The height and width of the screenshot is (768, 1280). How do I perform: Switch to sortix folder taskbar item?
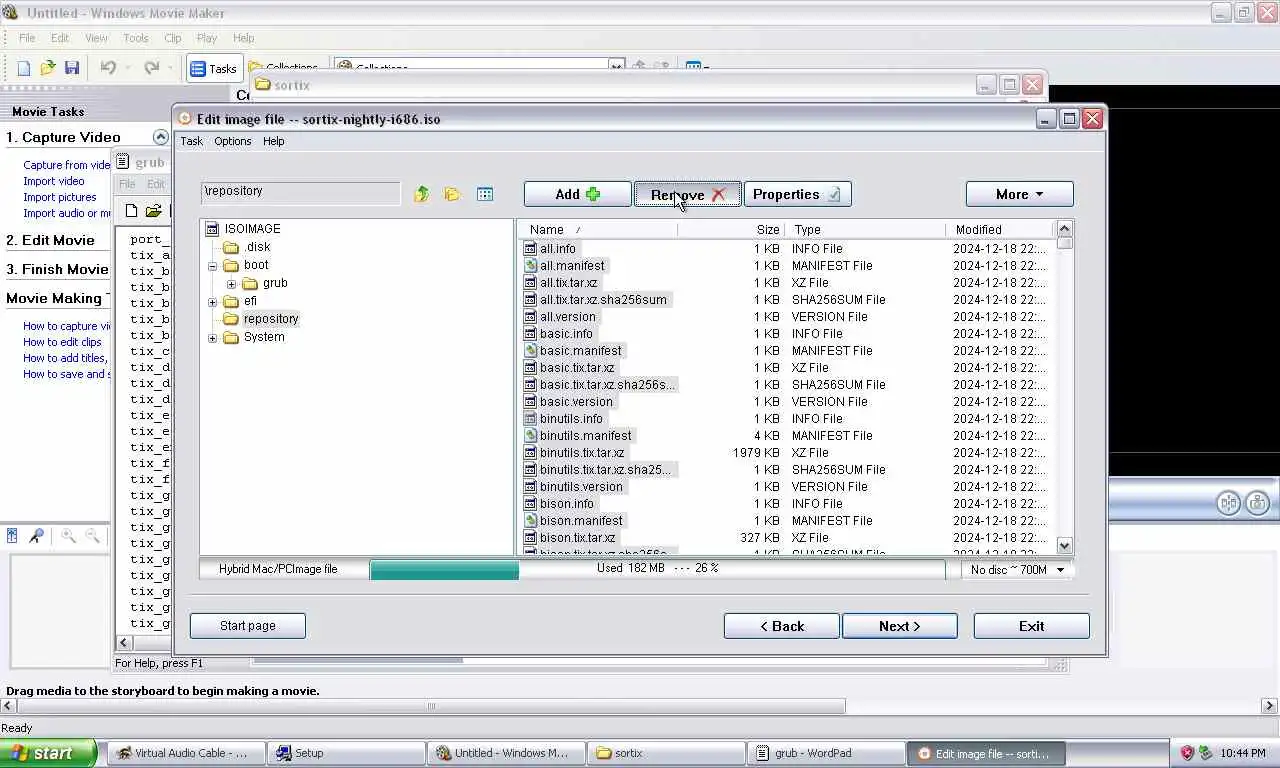pos(667,753)
